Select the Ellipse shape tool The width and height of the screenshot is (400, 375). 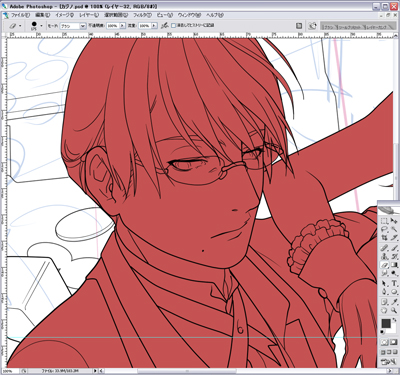pos(394,292)
